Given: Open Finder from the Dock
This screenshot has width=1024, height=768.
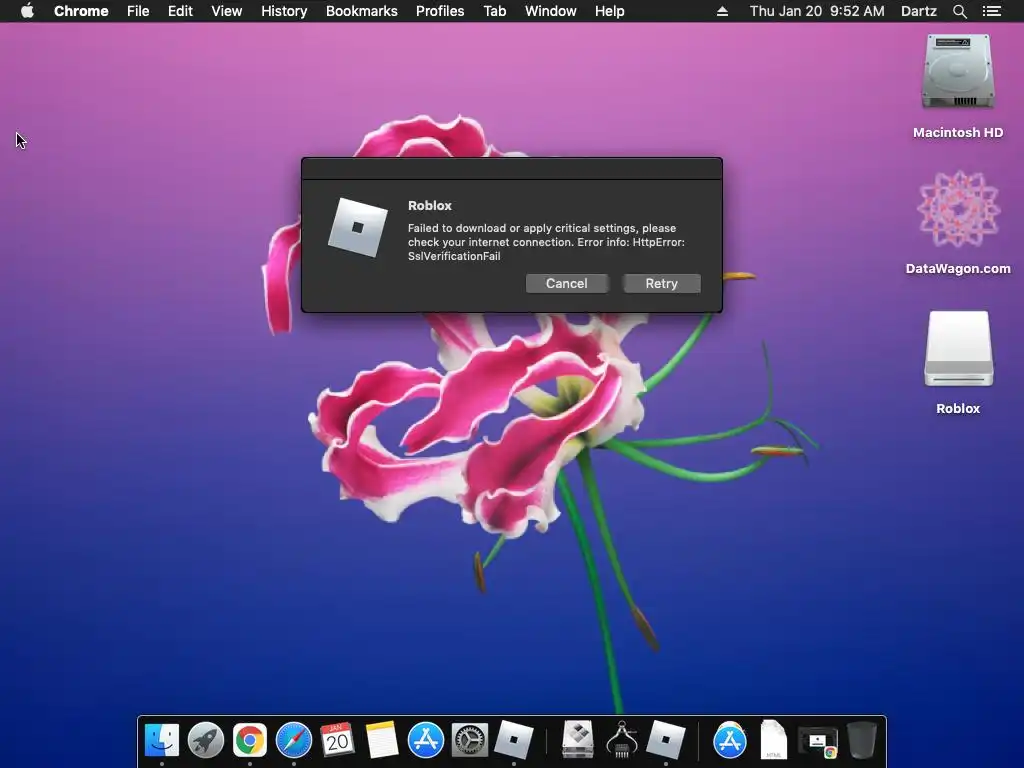Looking at the screenshot, I should pyautogui.click(x=161, y=740).
